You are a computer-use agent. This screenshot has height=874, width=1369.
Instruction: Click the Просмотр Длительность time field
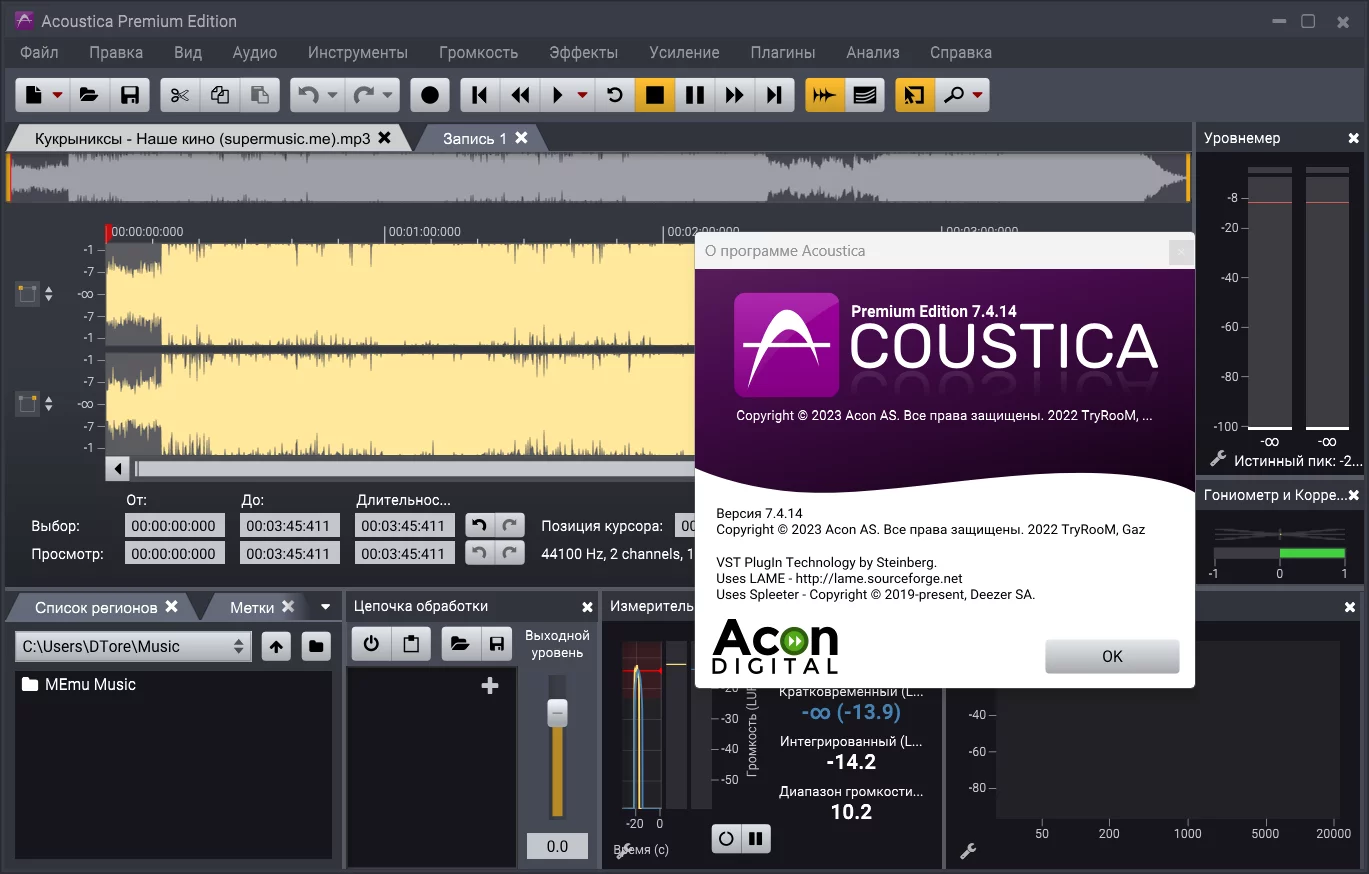pyautogui.click(x=405, y=553)
